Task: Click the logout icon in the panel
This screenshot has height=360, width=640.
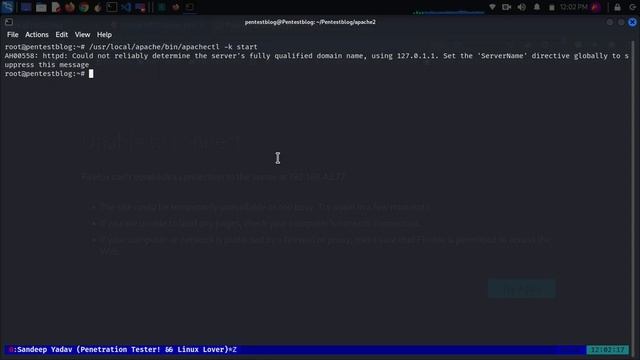Action: coord(633,7)
